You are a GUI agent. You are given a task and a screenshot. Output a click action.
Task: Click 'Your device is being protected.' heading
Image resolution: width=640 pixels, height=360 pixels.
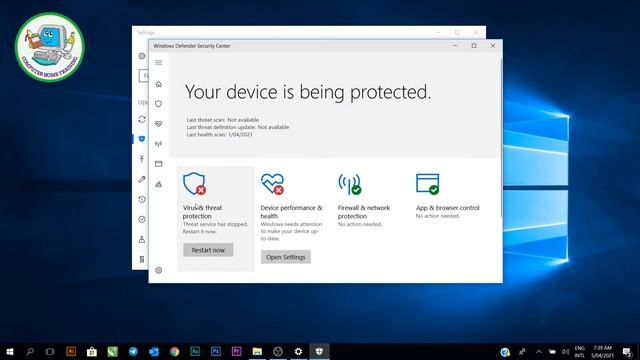(x=308, y=92)
